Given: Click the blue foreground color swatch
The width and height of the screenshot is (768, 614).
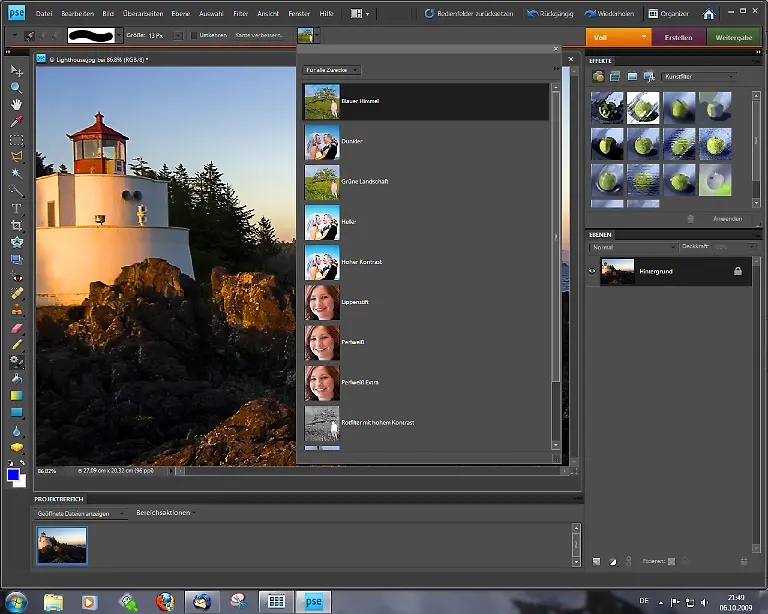Looking at the screenshot, I should [14, 475].
